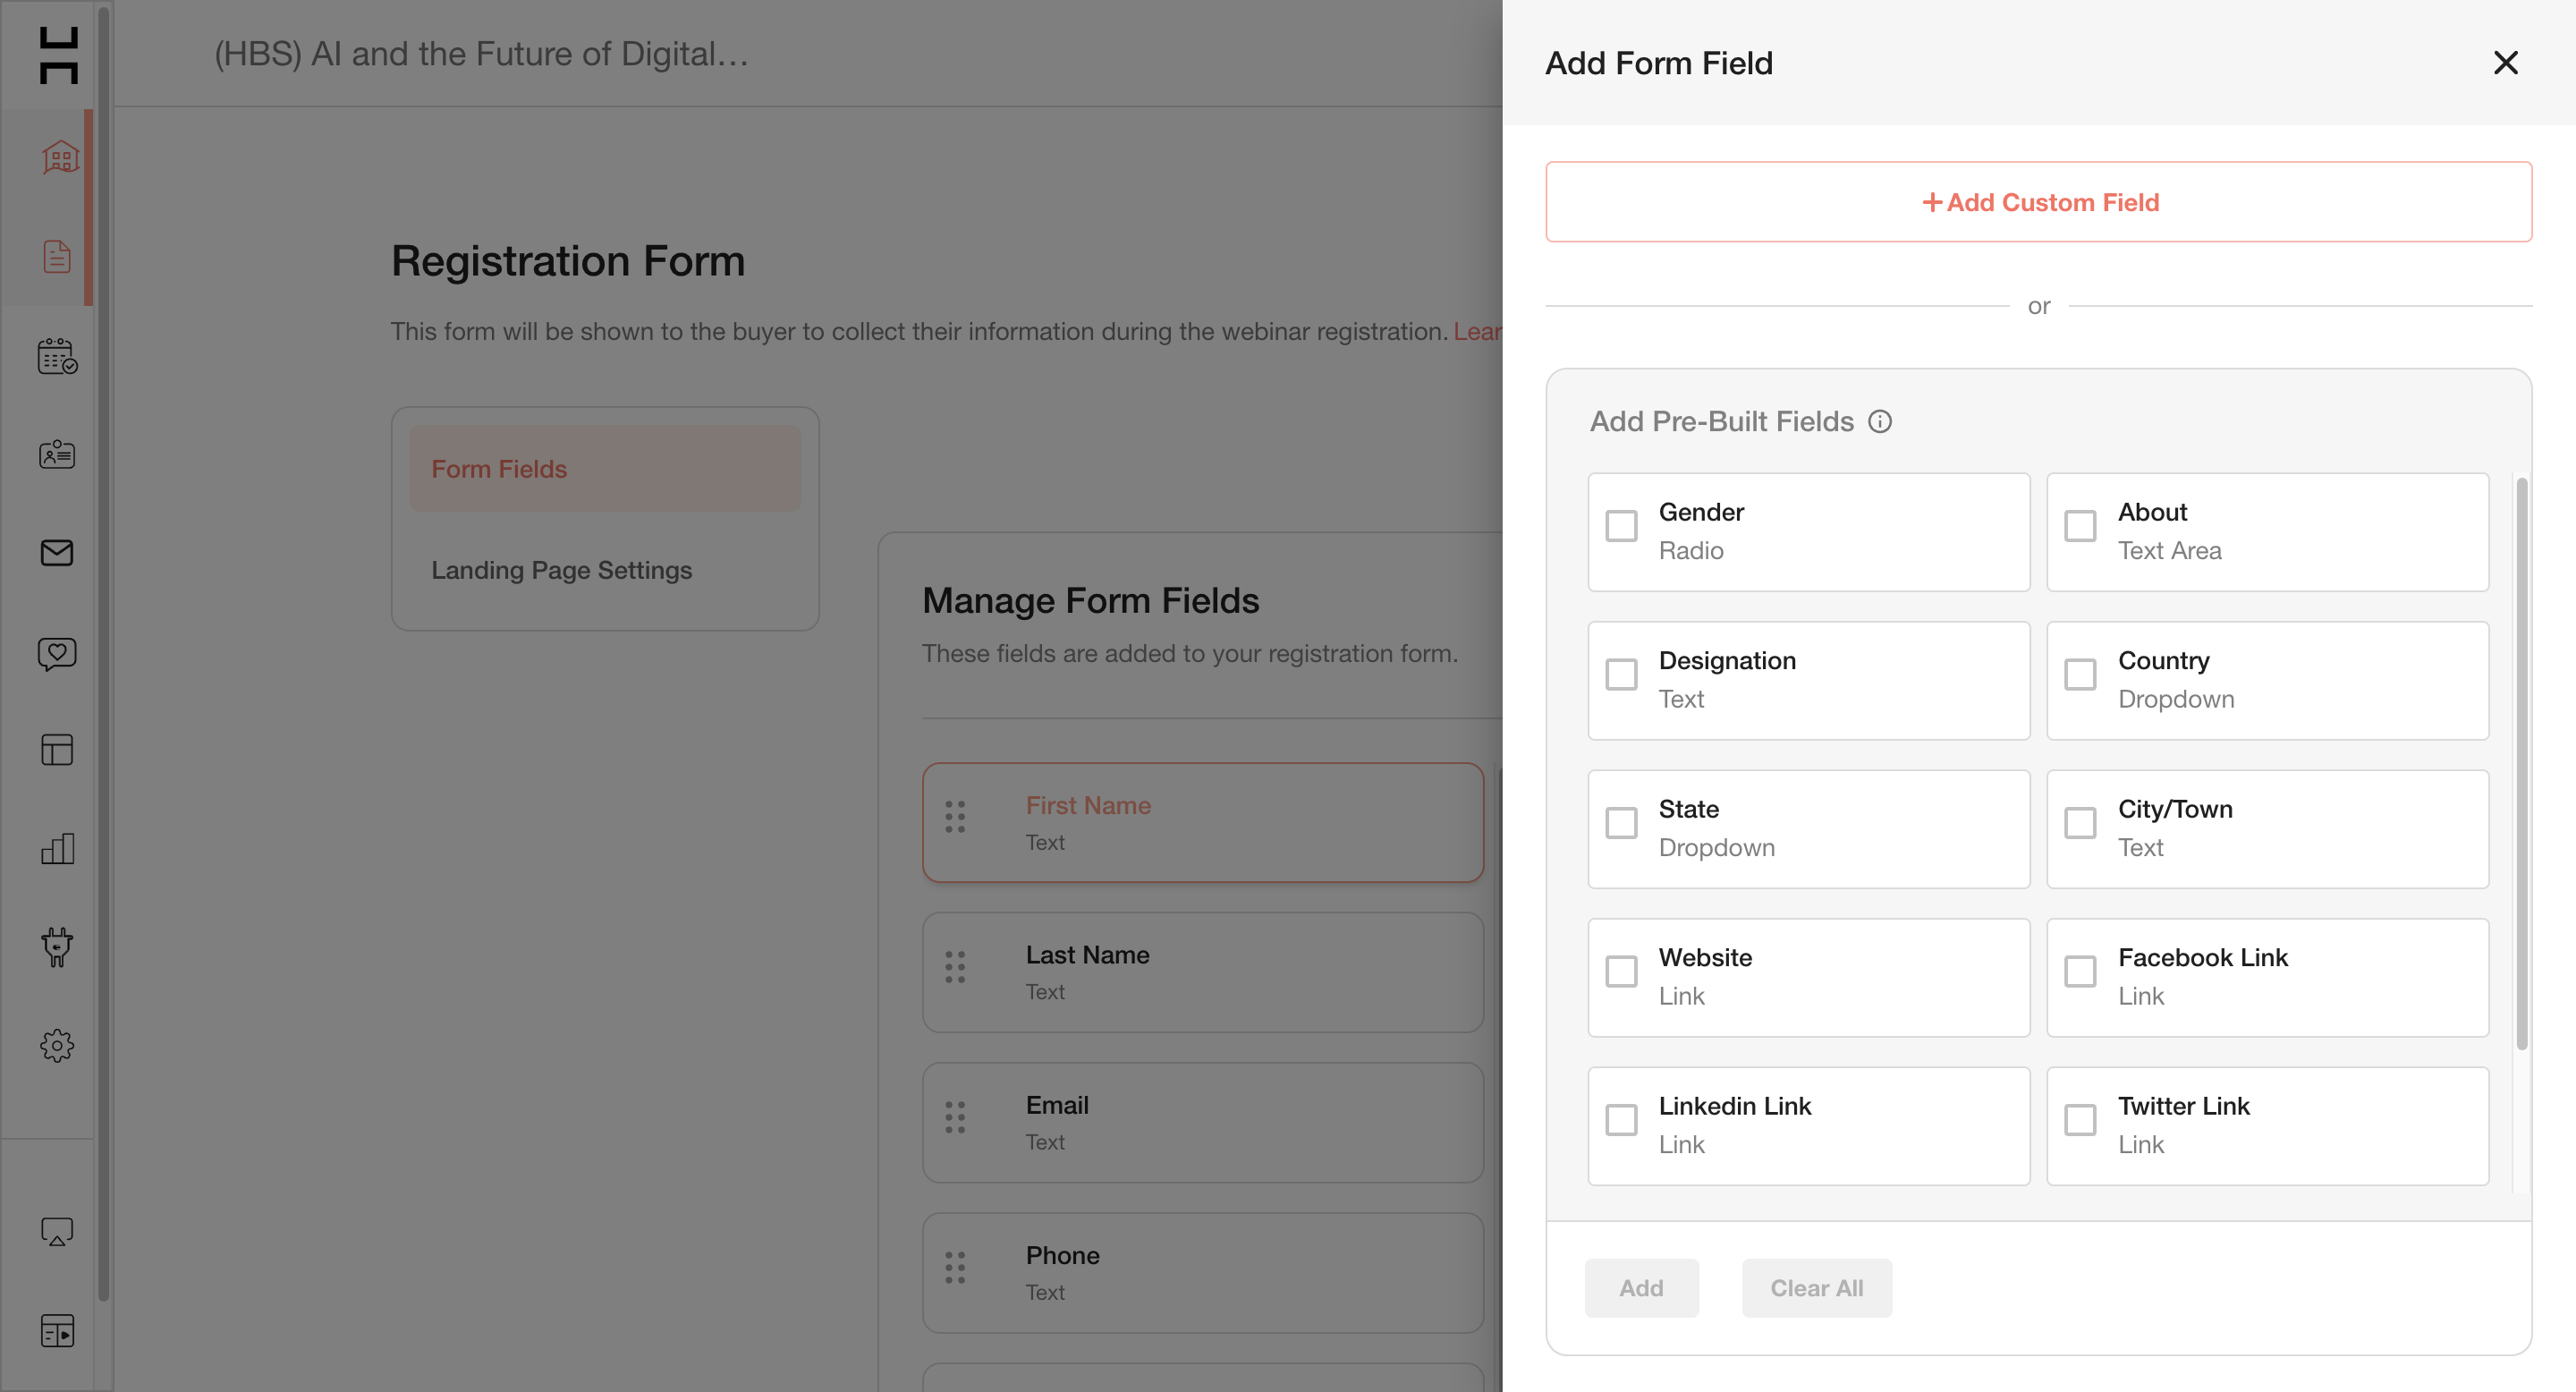Open the document form icon in sidebar
Viewport: 2576px width, 1392px height.
point(57,257)
